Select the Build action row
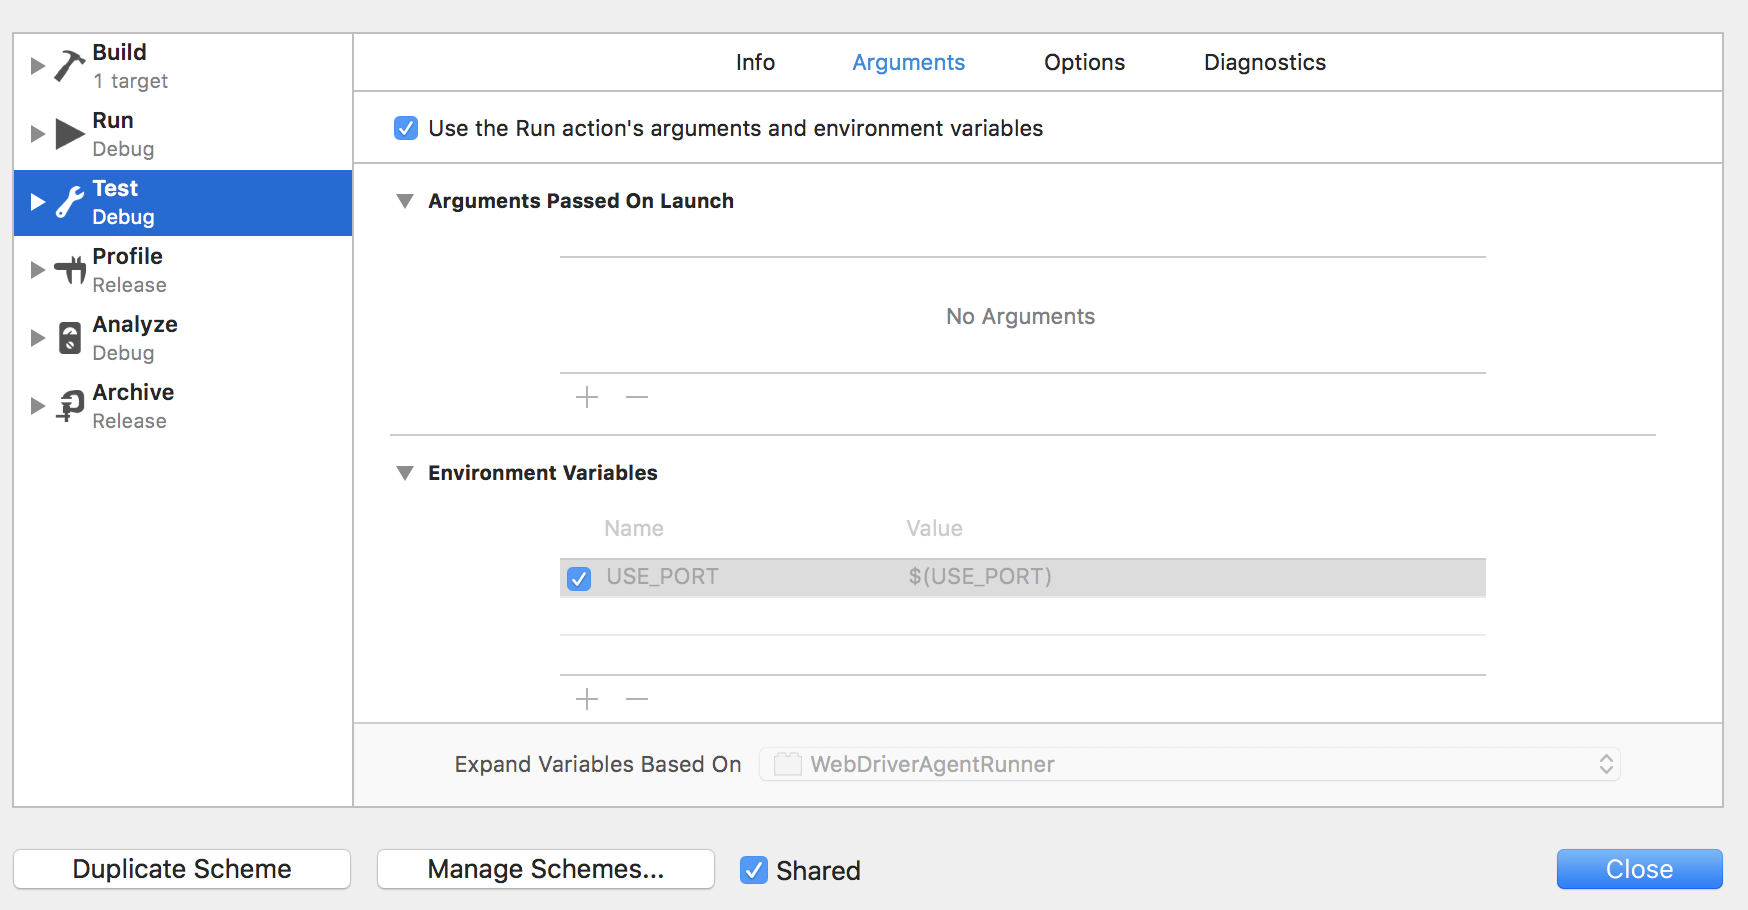 [x=183, y=66]
